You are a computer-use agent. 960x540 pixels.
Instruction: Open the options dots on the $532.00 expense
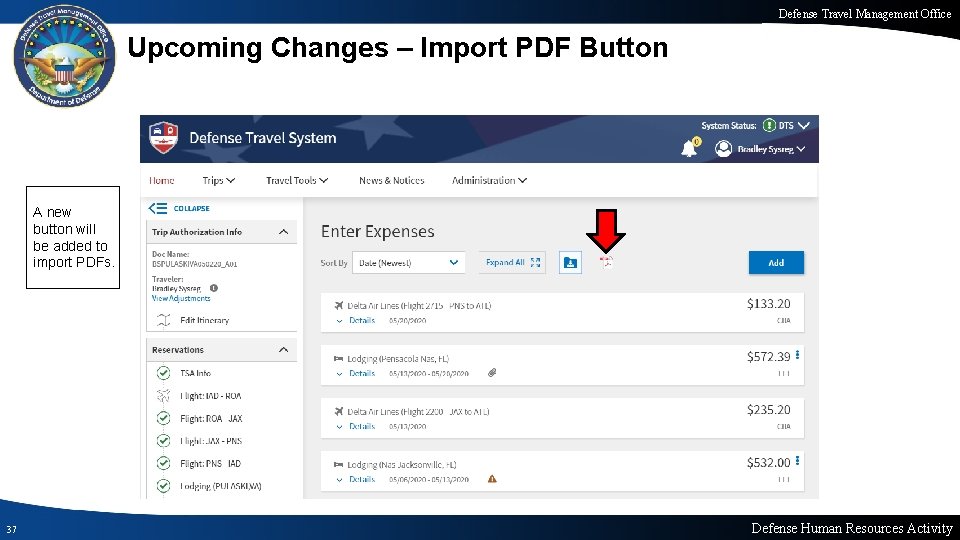[x=797, y=461]
